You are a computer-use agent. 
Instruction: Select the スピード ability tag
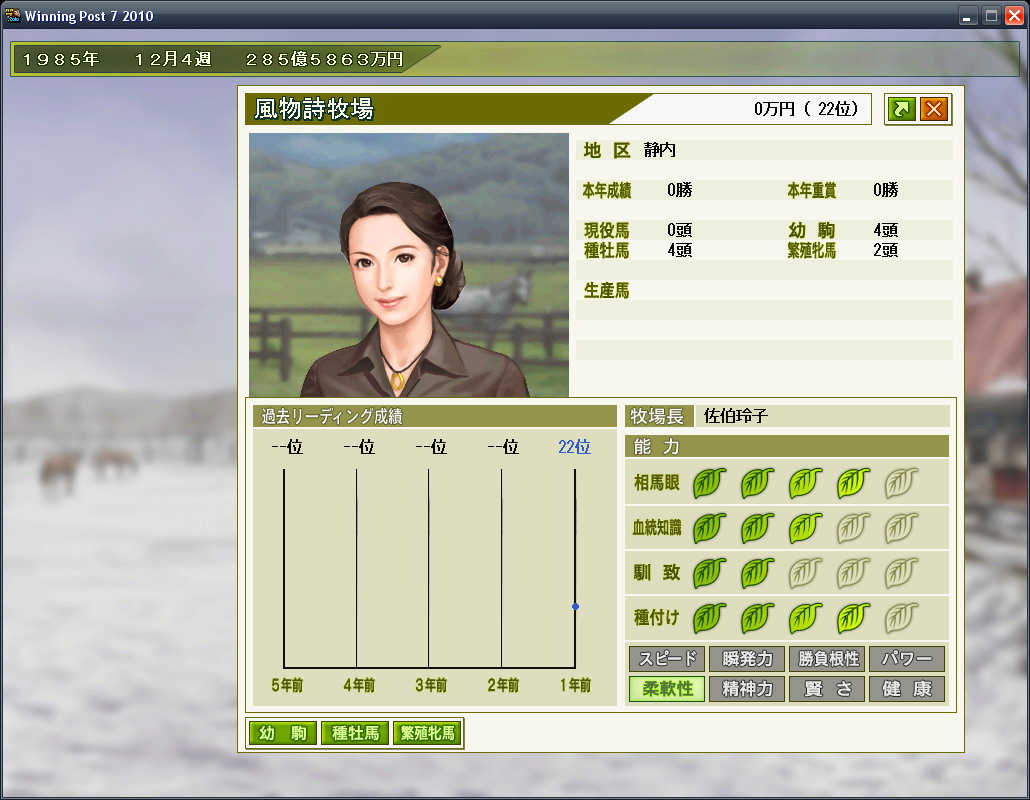(667, 659)
